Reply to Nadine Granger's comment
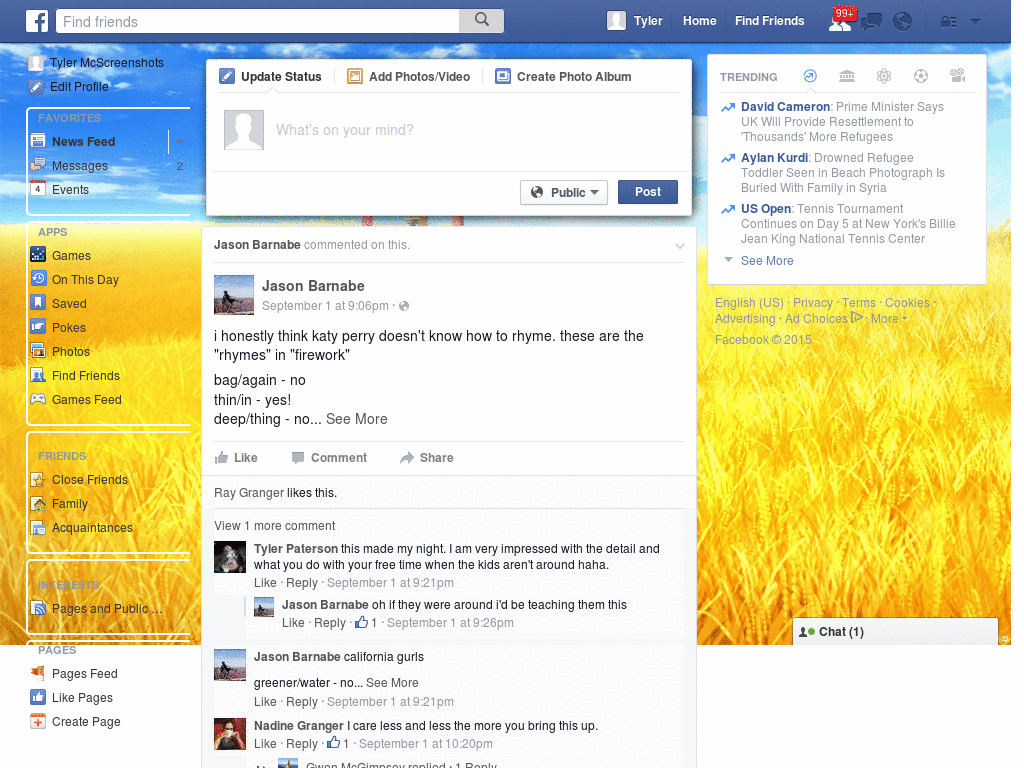This screenshot has width=1024, height=768. tap(302, 744)
